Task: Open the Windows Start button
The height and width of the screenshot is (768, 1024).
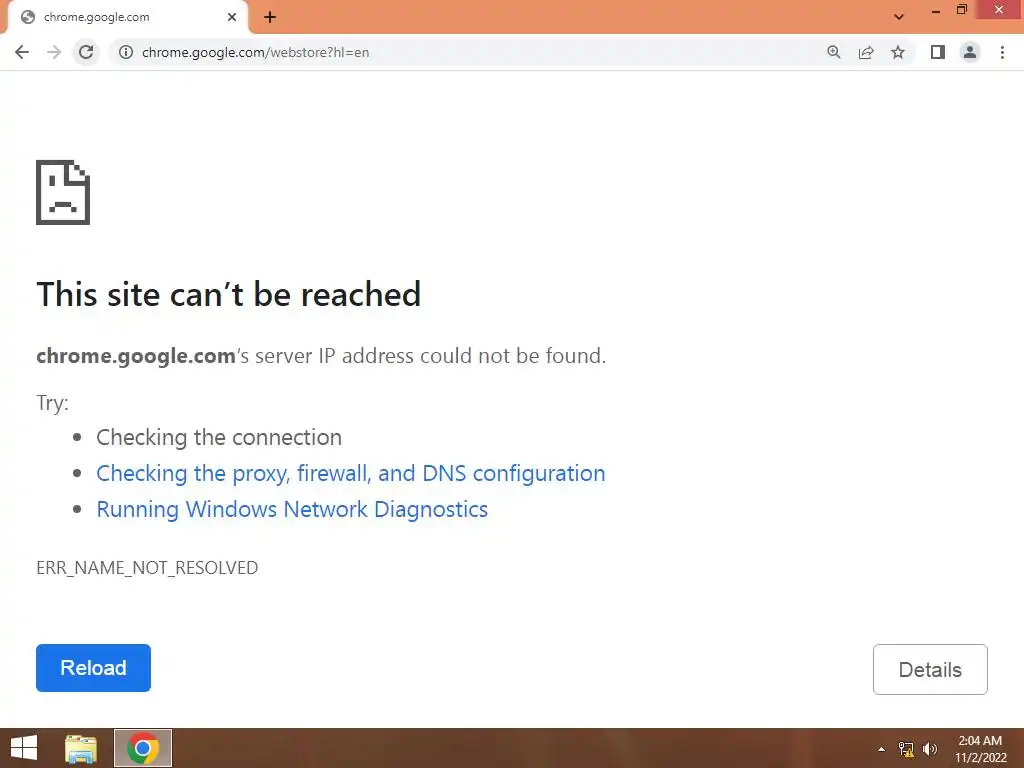Action: click(x=24, y=748)
